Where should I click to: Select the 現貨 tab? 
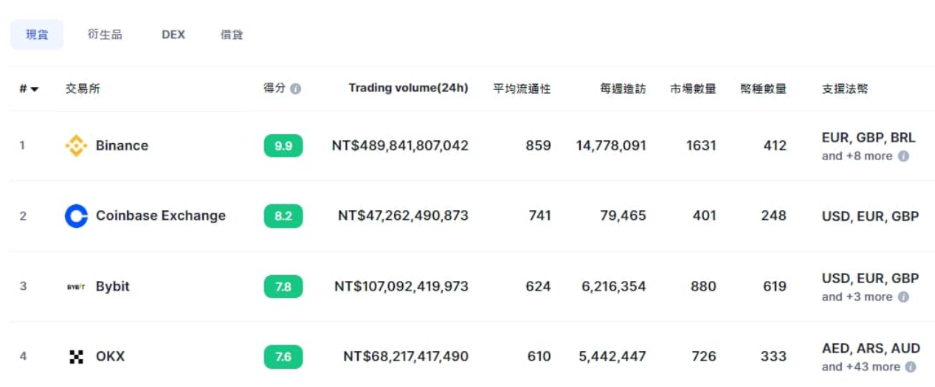tap(37, 35)
